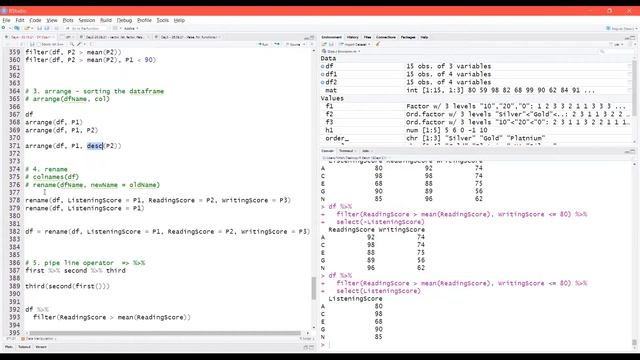This screenshot has height=360, width=640.
Task: Click the New File icon in the main toolbar
Action: point(4,28)
